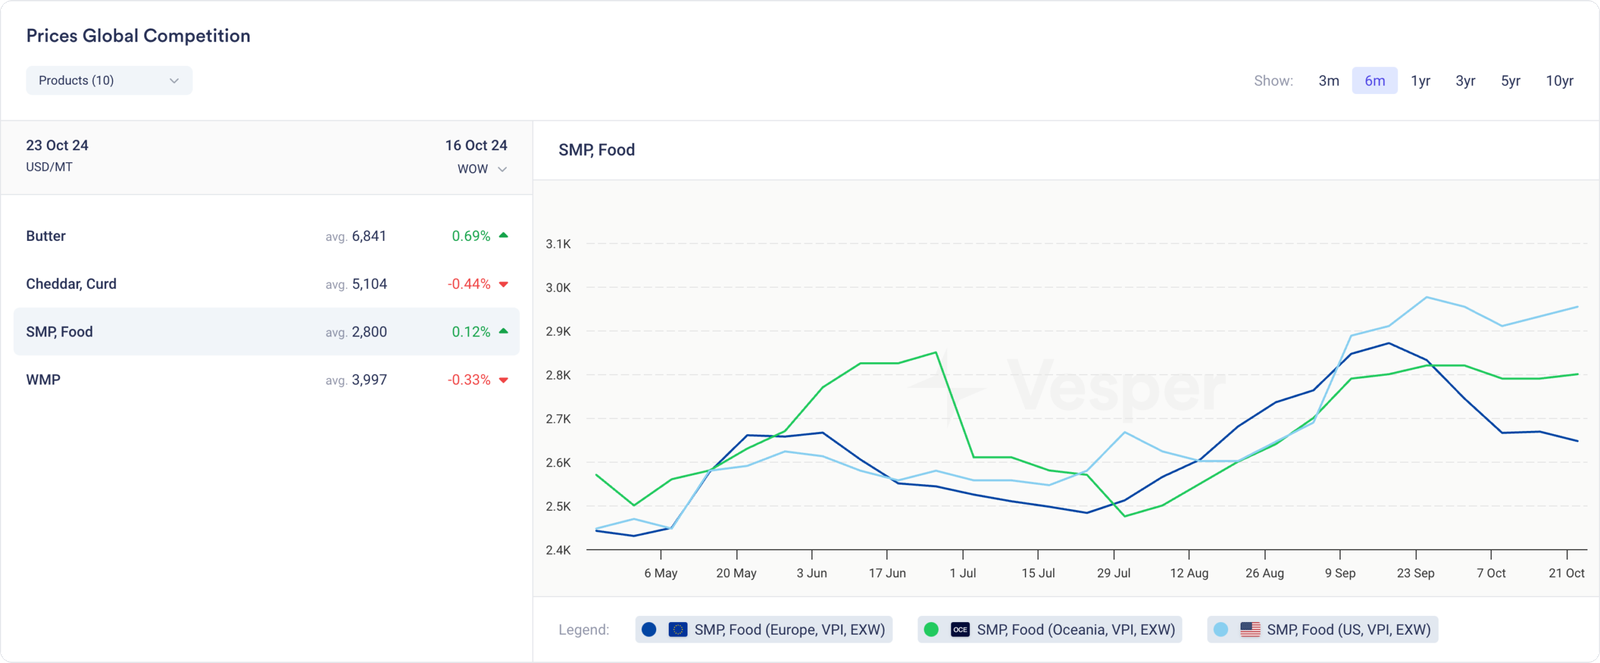The height and width of the screenshot is (663, 1600).
Task: Click the red down arrow beside Cheddar, Curd
Action: [504, 284]
